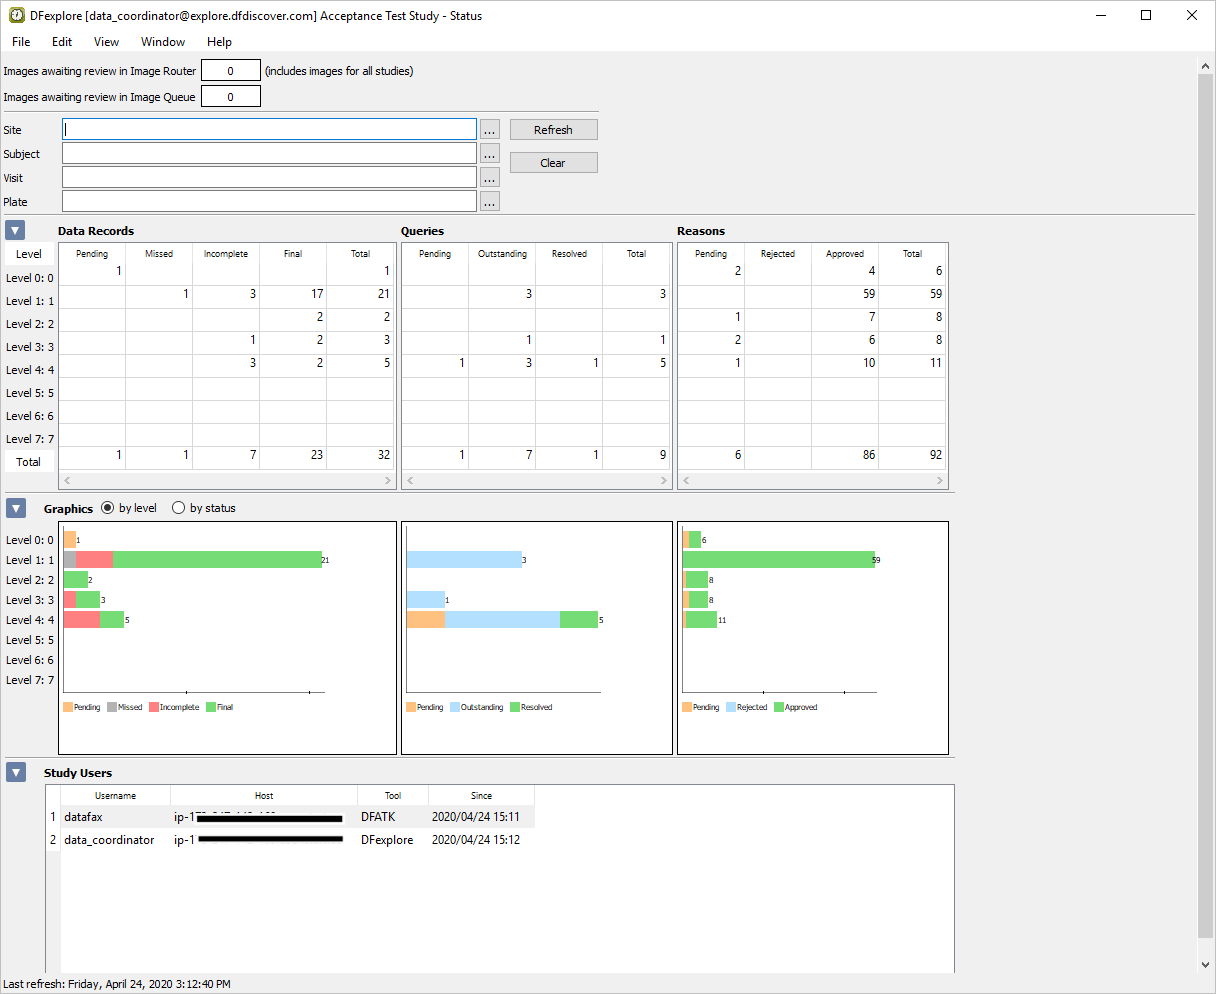Click the DFexplore app icon in title bar
1216x994 pixels.
[x=17, y=16]
